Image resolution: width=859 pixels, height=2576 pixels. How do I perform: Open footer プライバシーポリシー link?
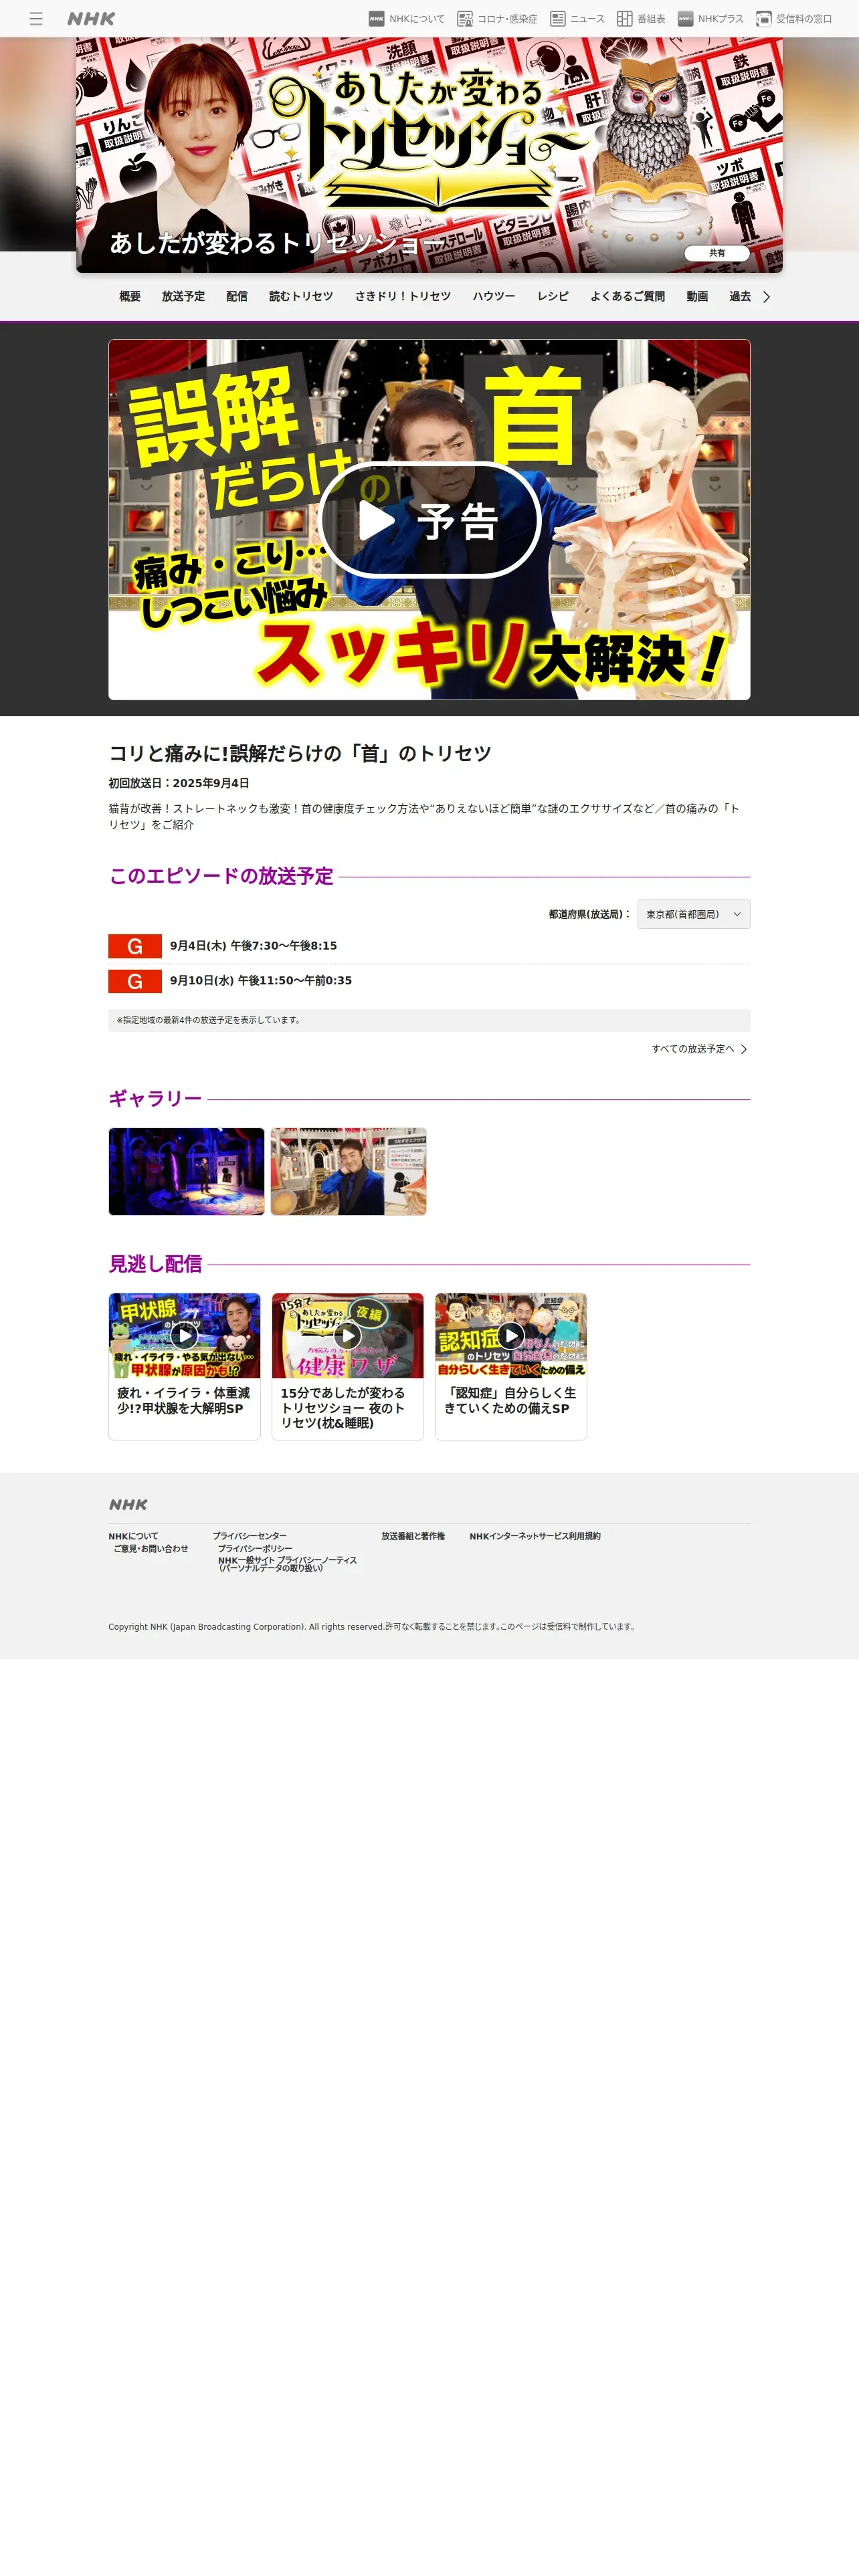[x=255, y=1548]
